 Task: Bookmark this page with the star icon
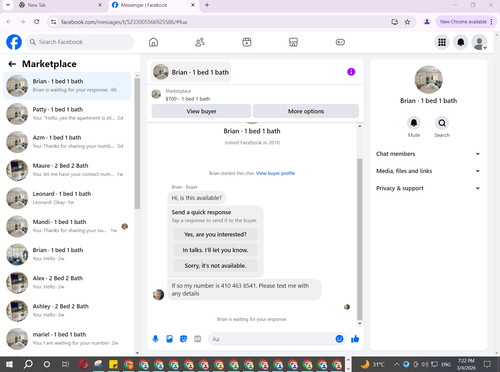(x=407, y=22)
